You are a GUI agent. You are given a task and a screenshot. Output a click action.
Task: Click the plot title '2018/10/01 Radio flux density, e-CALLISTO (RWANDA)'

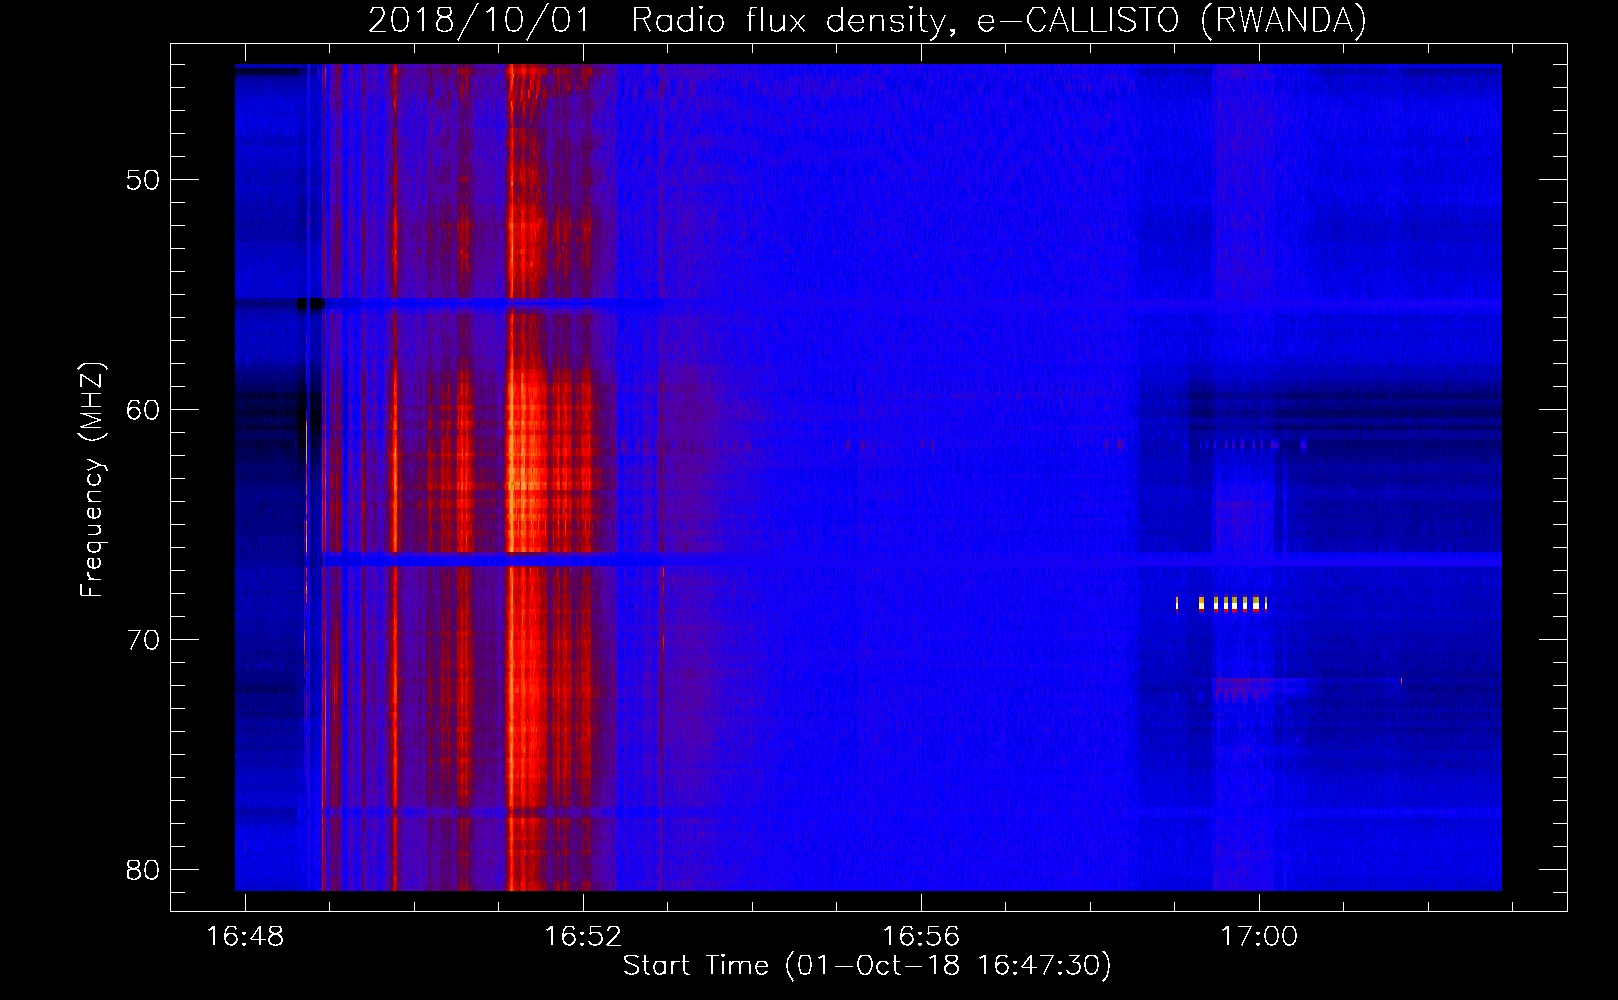pos(867,20)
